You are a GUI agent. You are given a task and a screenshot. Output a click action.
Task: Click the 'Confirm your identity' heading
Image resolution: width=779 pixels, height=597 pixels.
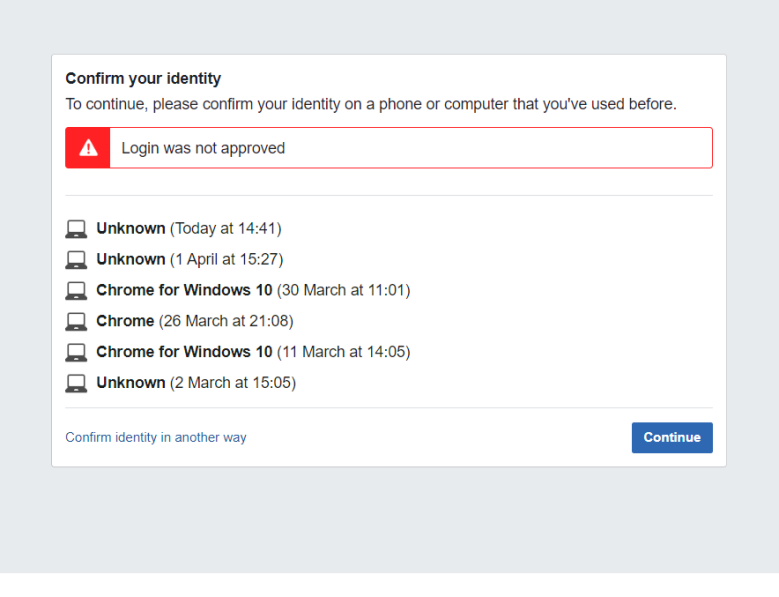pyautogui.click(x=143, y=78)
